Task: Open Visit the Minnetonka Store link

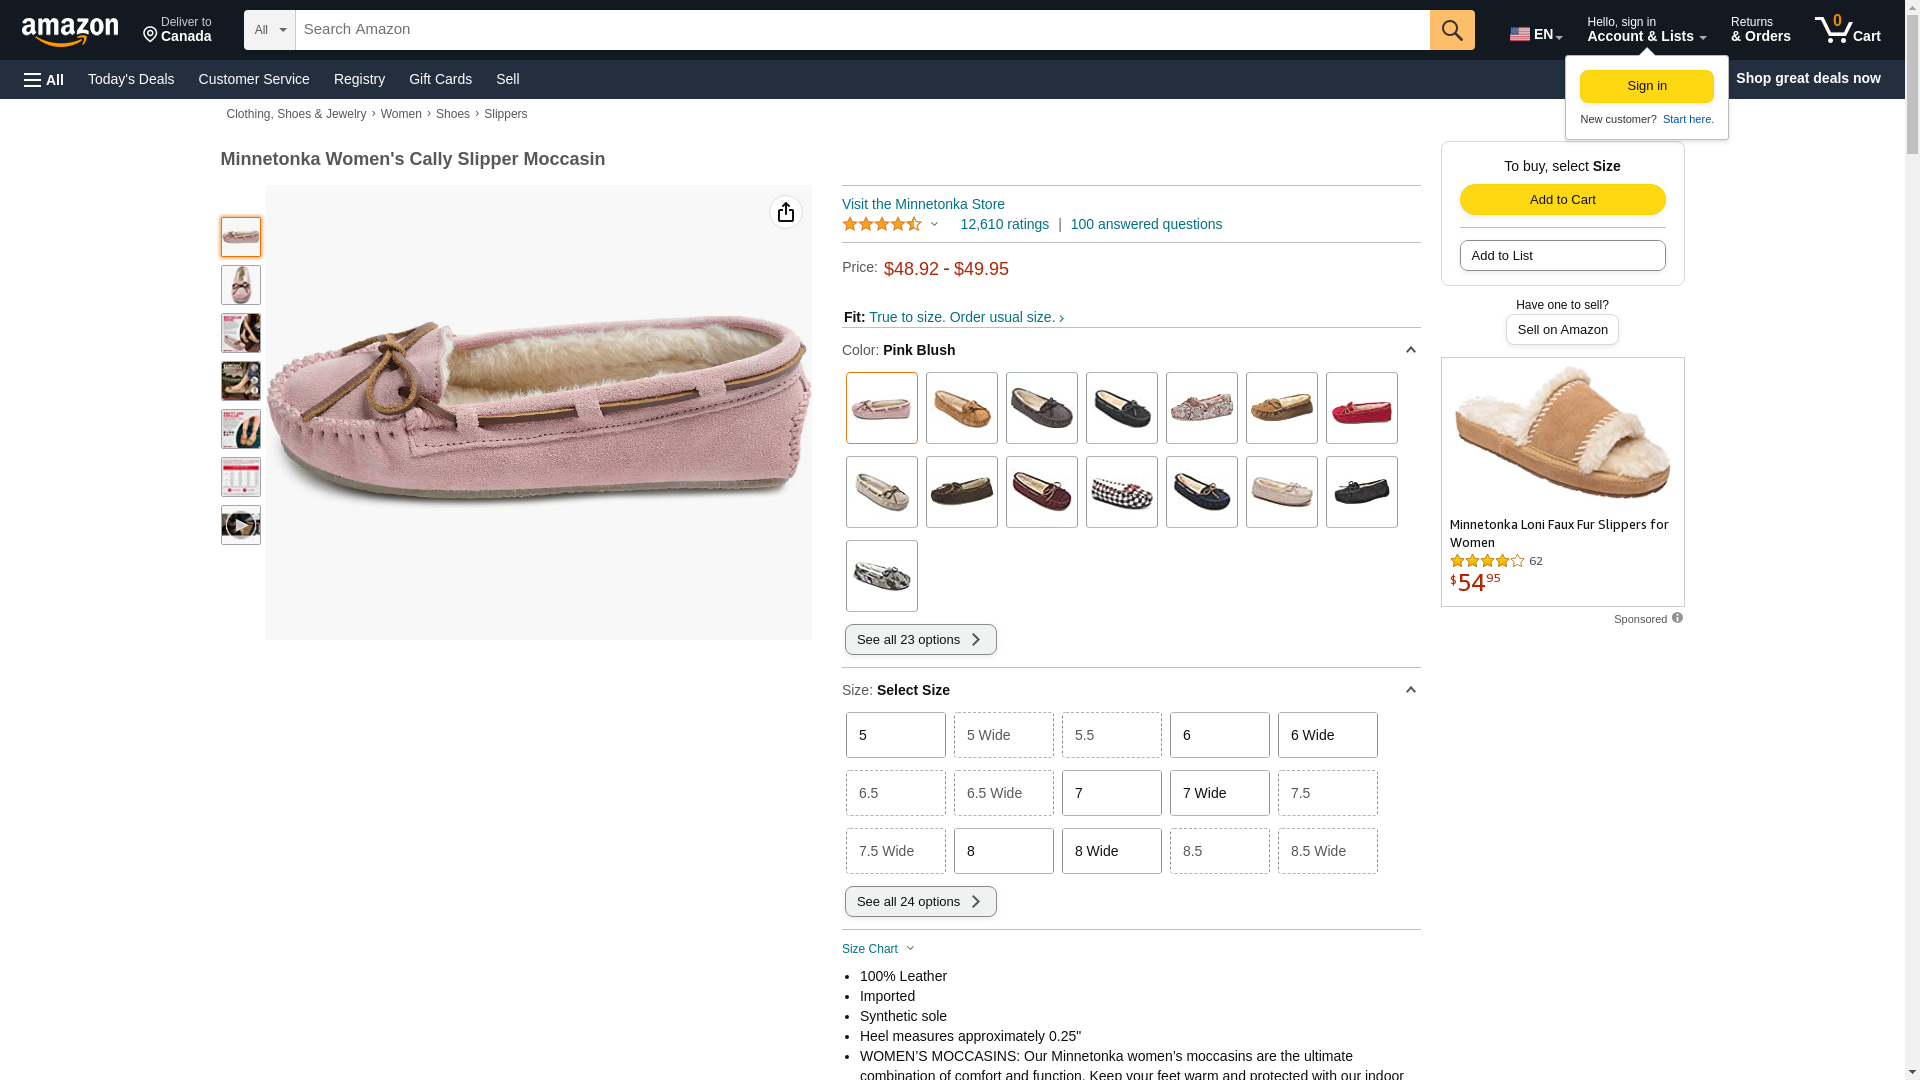Action: click(923, 204)
